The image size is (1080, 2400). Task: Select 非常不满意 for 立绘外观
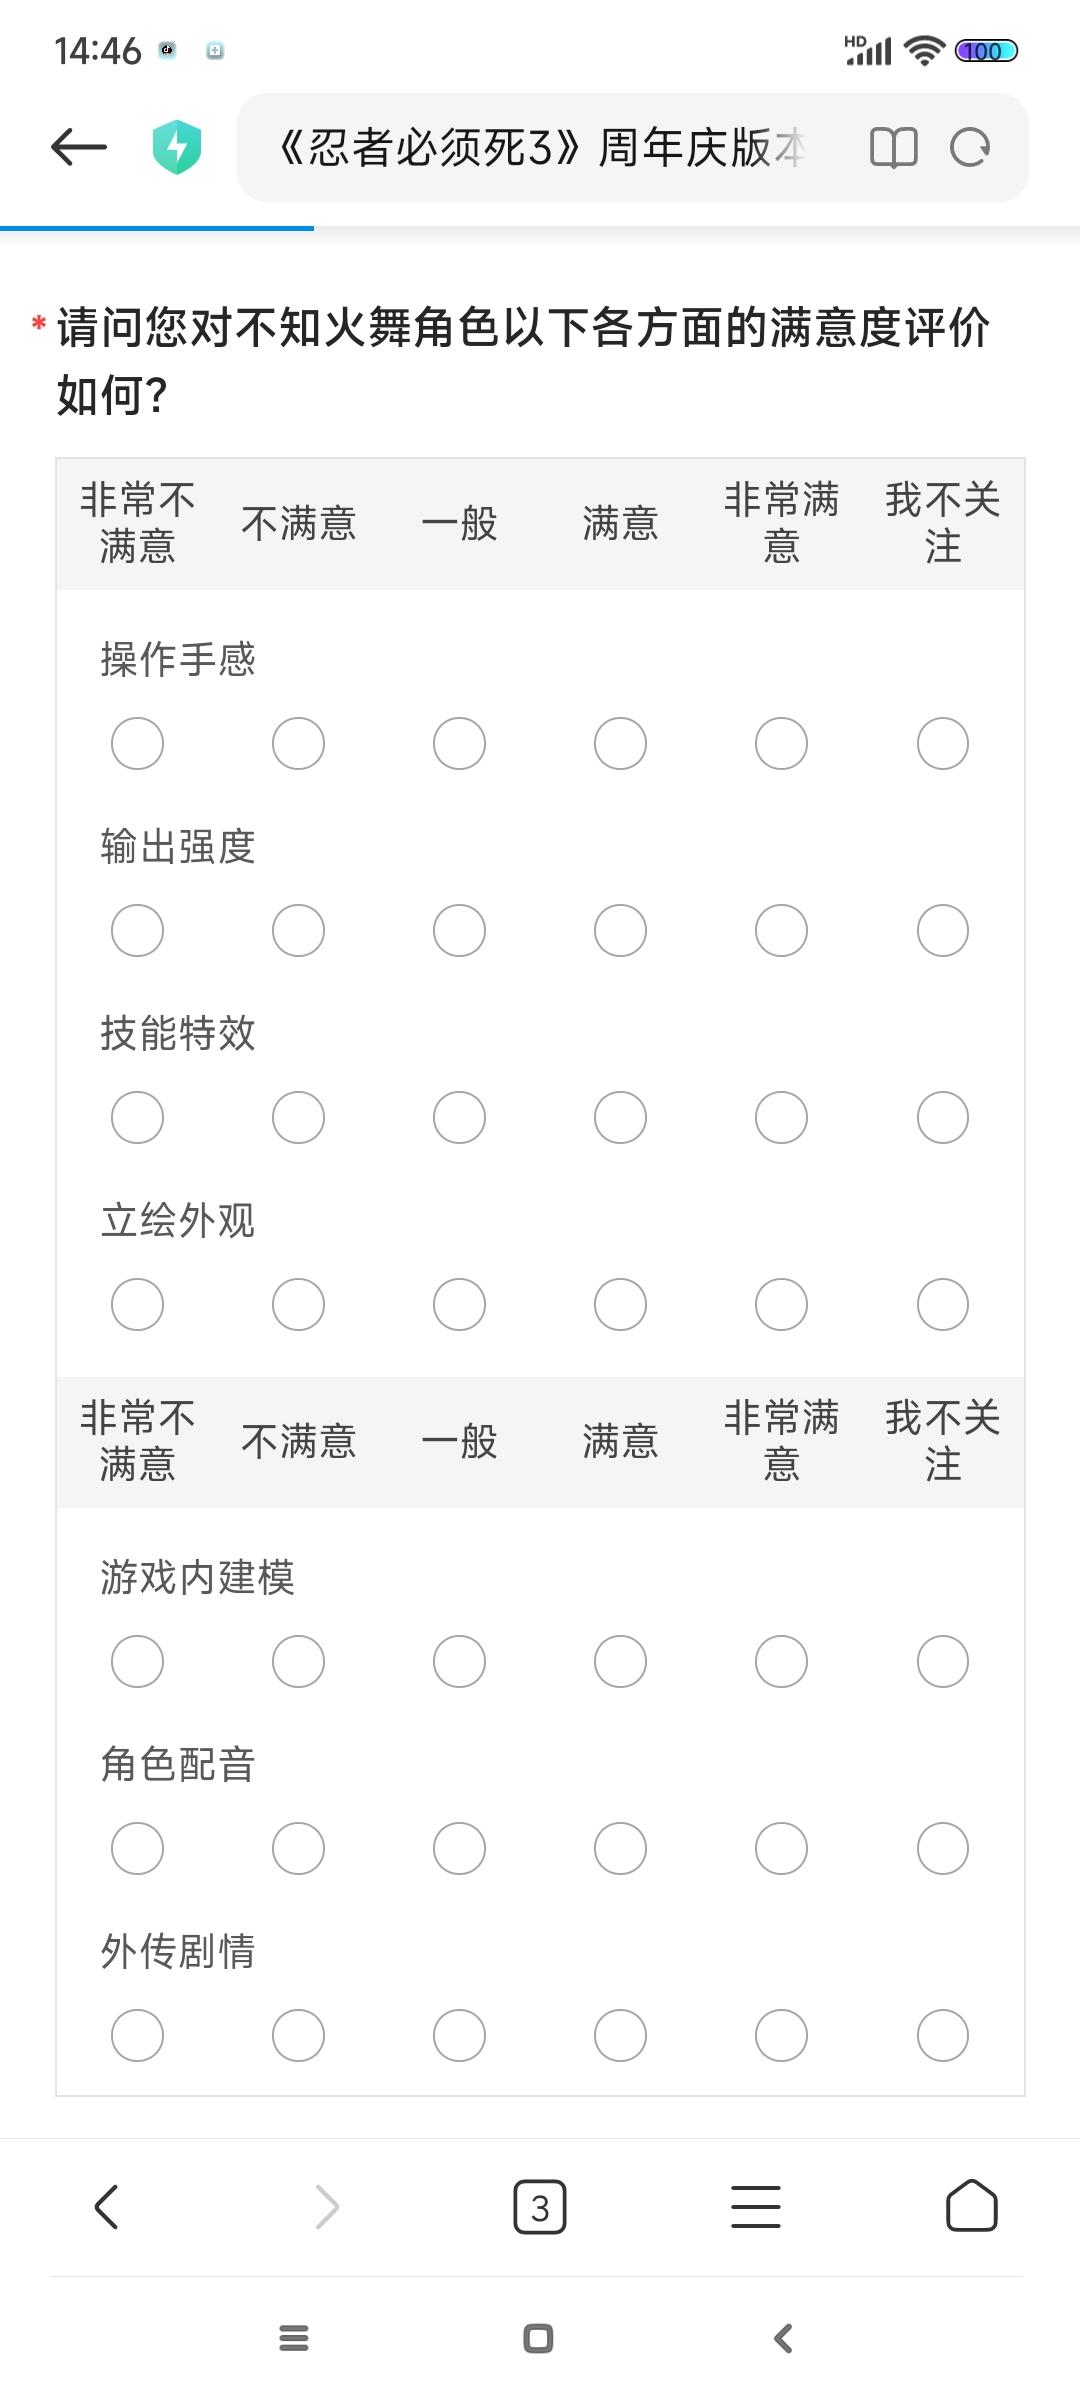tap(137, 1305)
